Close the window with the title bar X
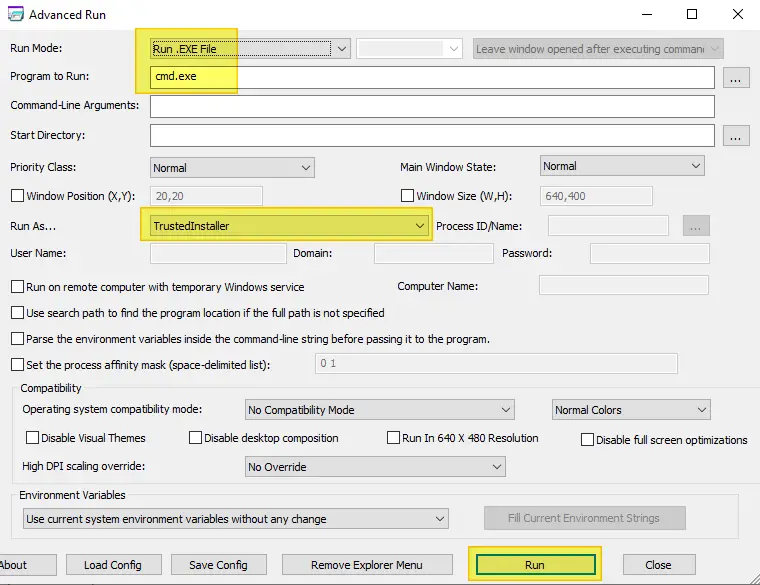Viewport: 760px width, 585px height. pos(738,14)
